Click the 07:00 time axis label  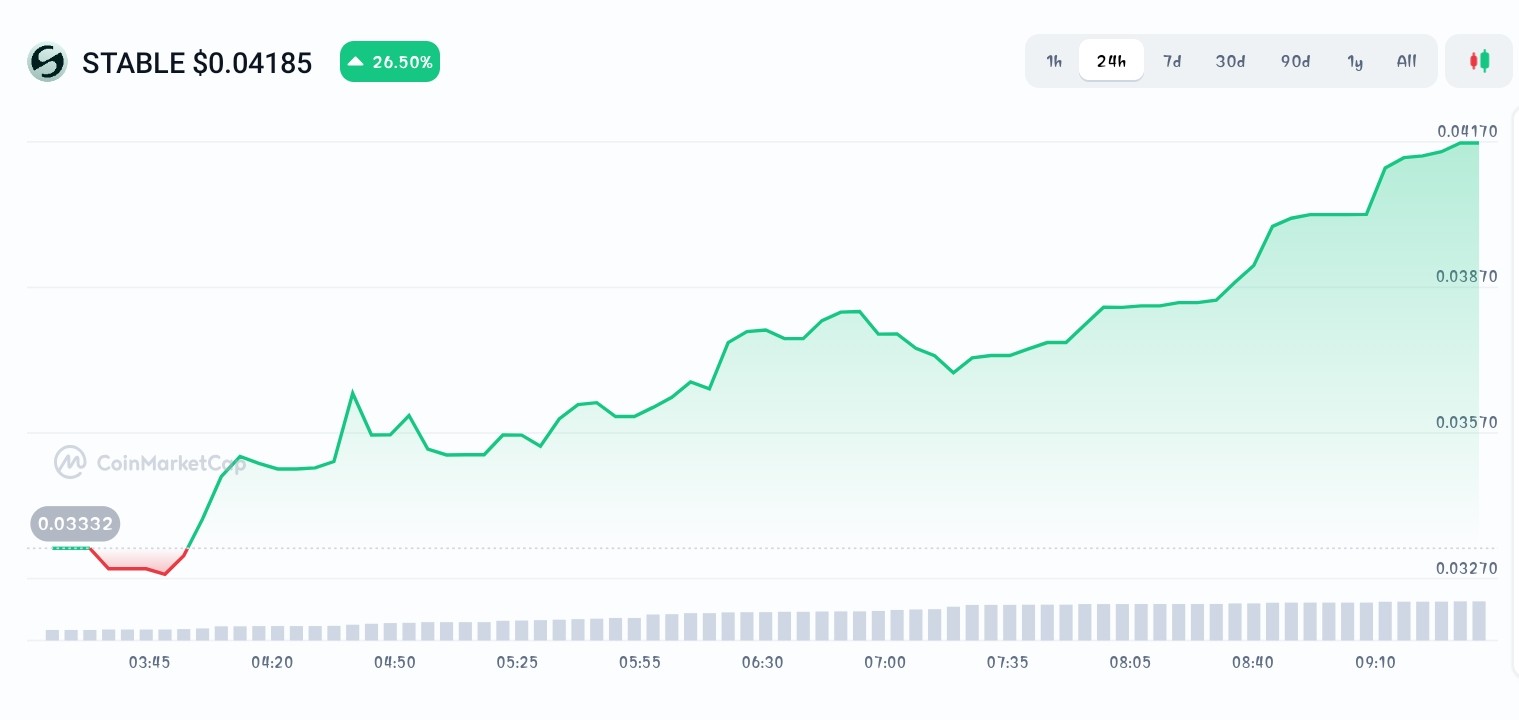click(885, 662)
